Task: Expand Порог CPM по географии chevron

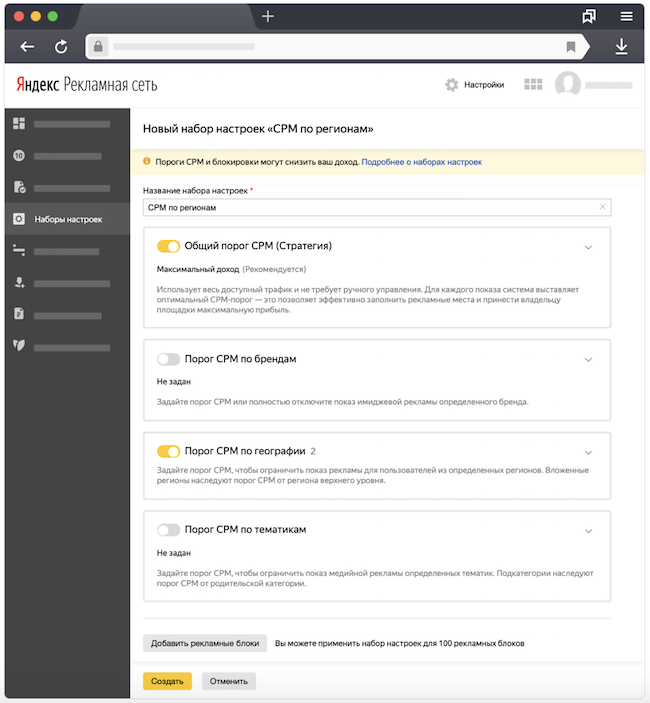Action: 588,453
